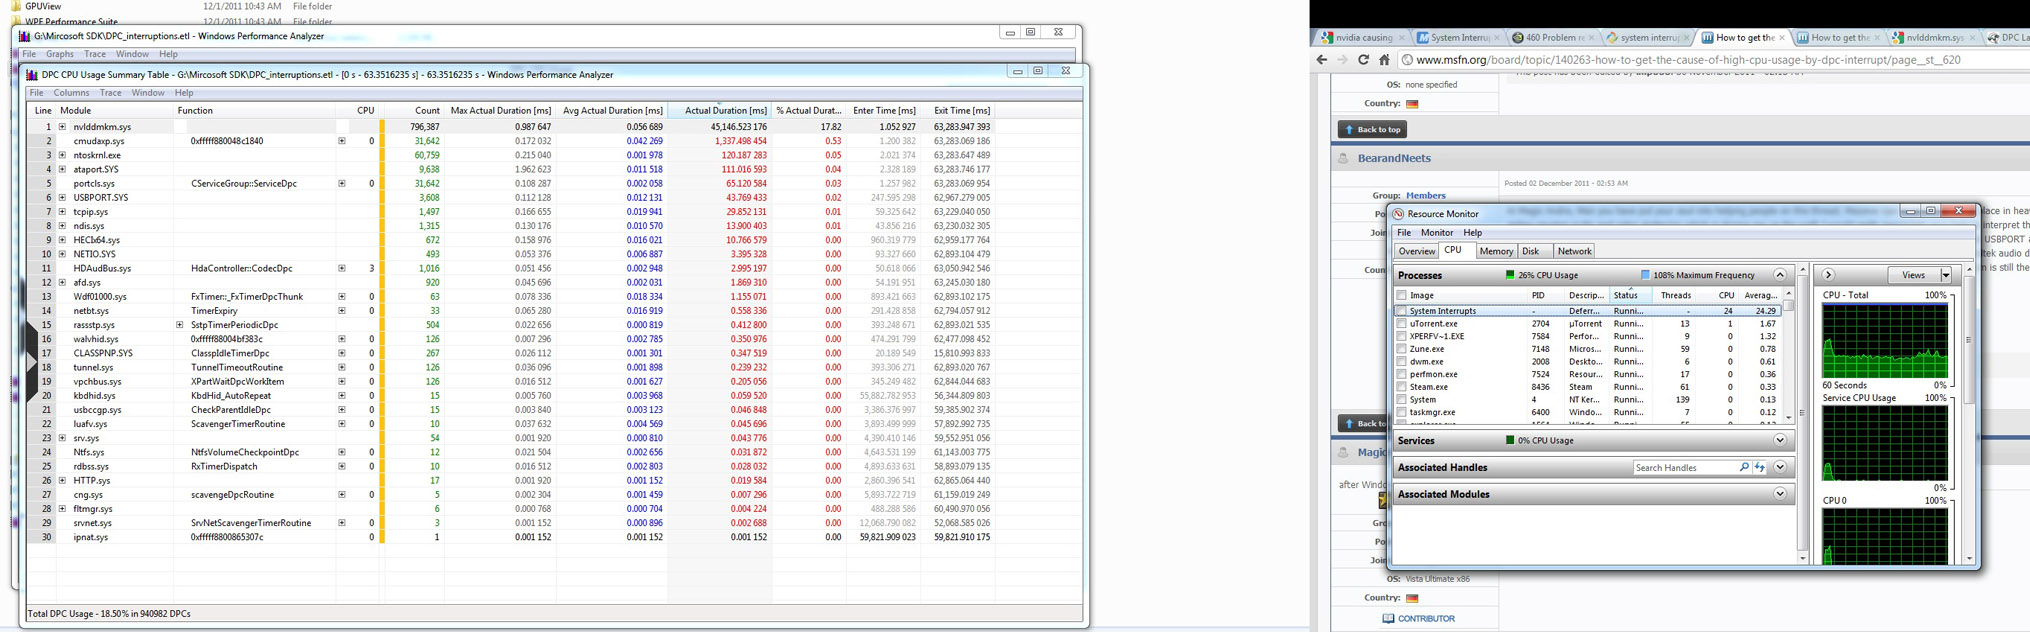Expand the ntoskrnl.exe module row

tap(62, 155)
